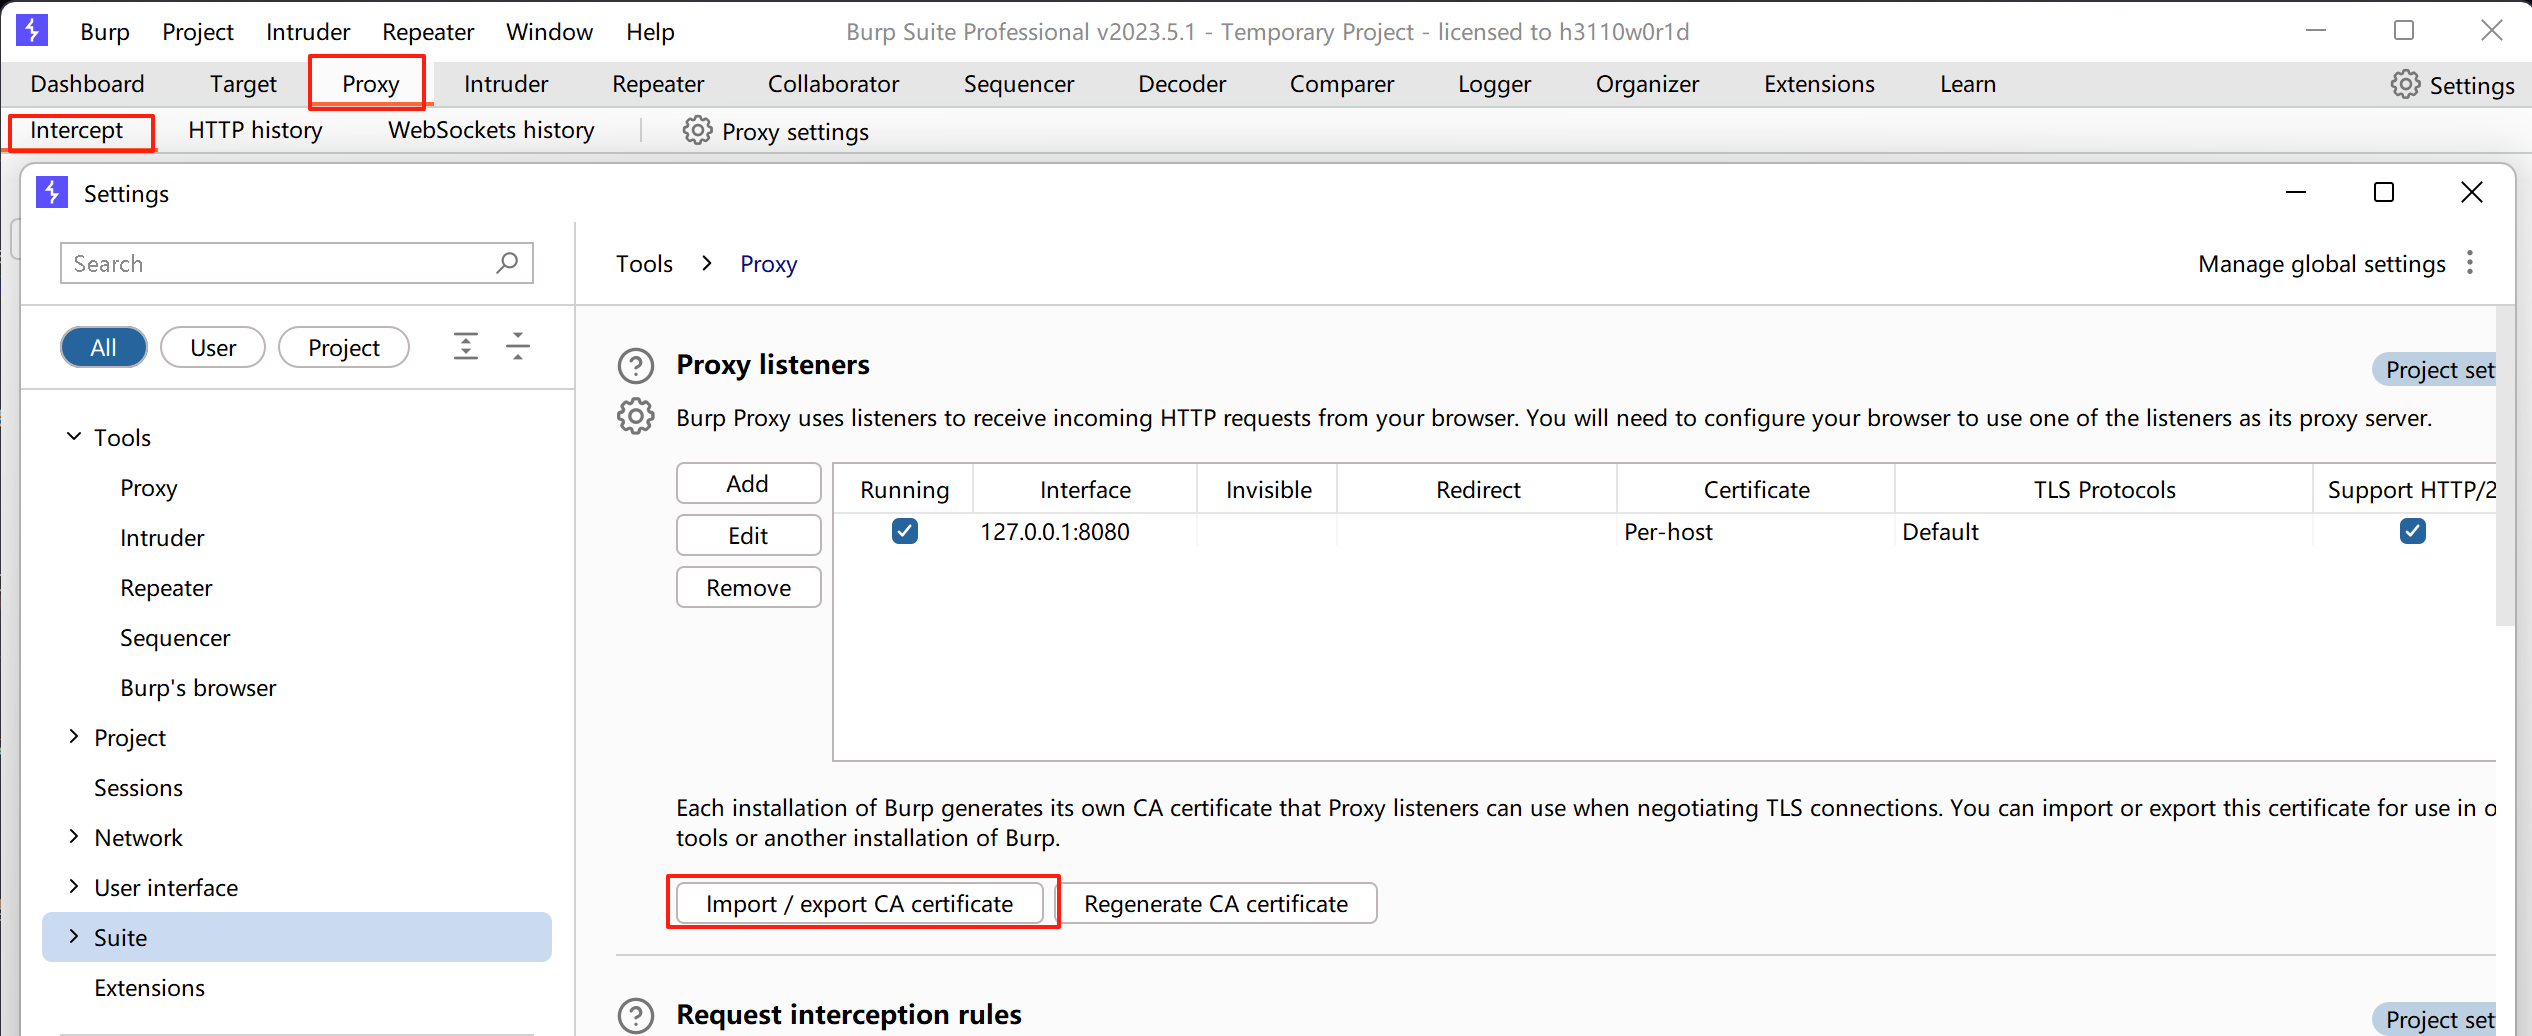Switch to the Dashboard tab

[x=88, y=84]
